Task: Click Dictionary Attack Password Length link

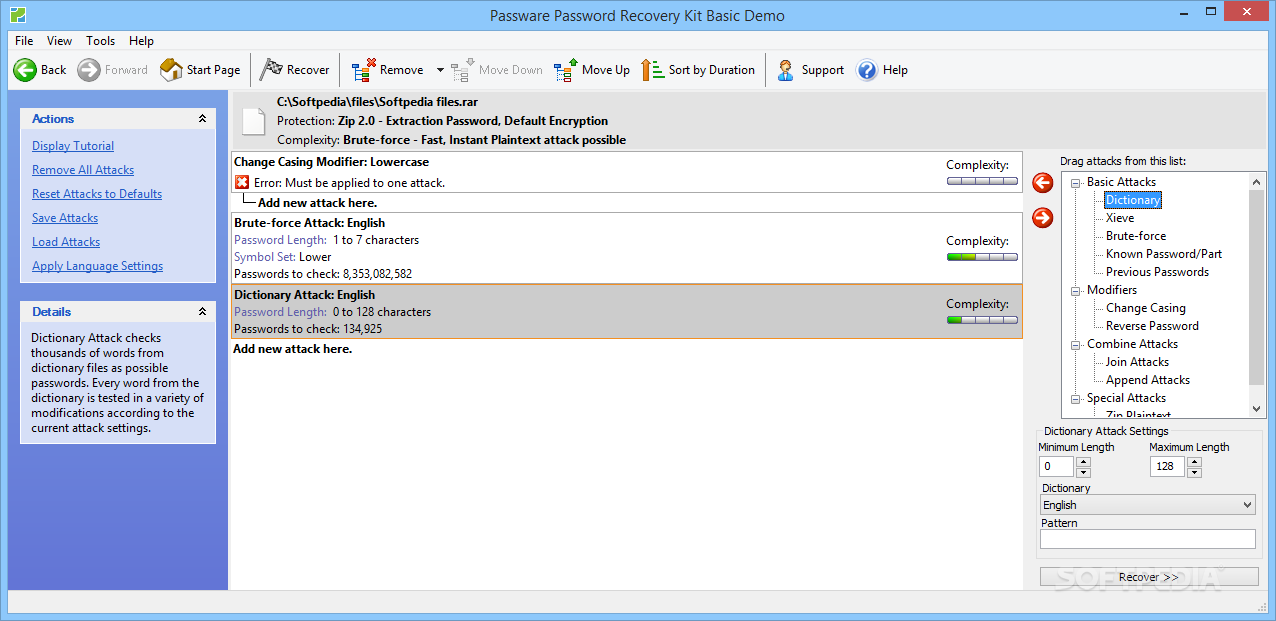Action: [280, 312]
